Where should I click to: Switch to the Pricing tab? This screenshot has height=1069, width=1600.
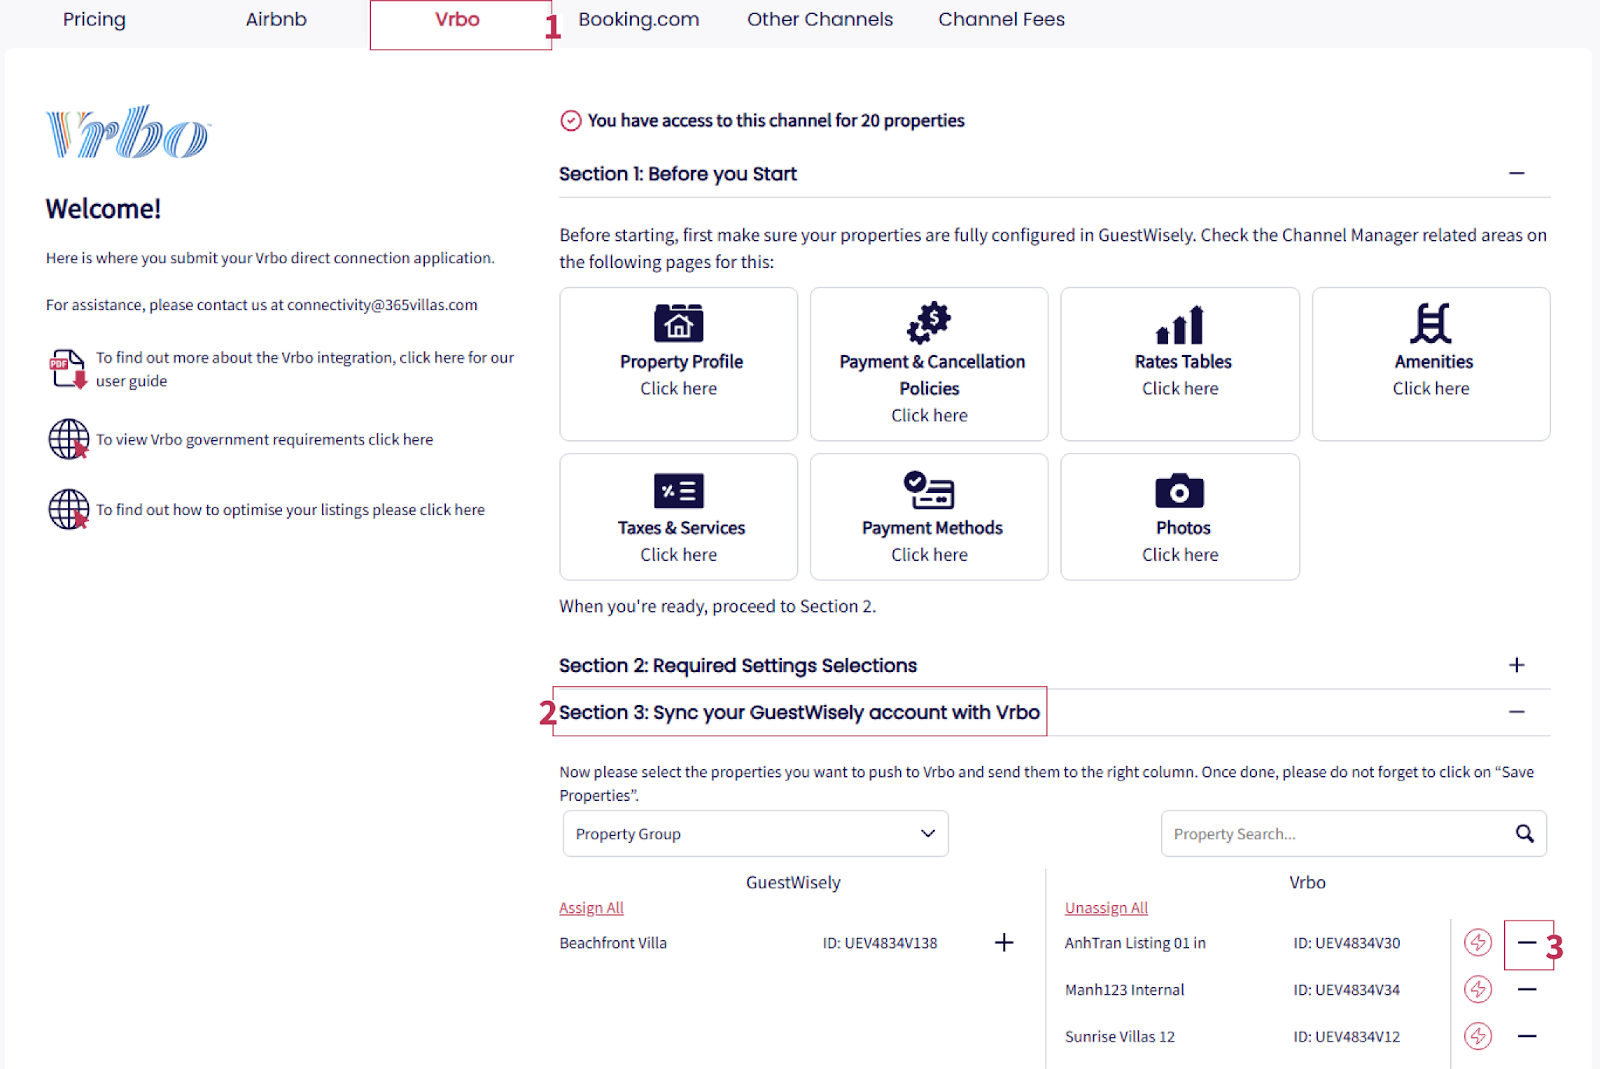(94, 19)
